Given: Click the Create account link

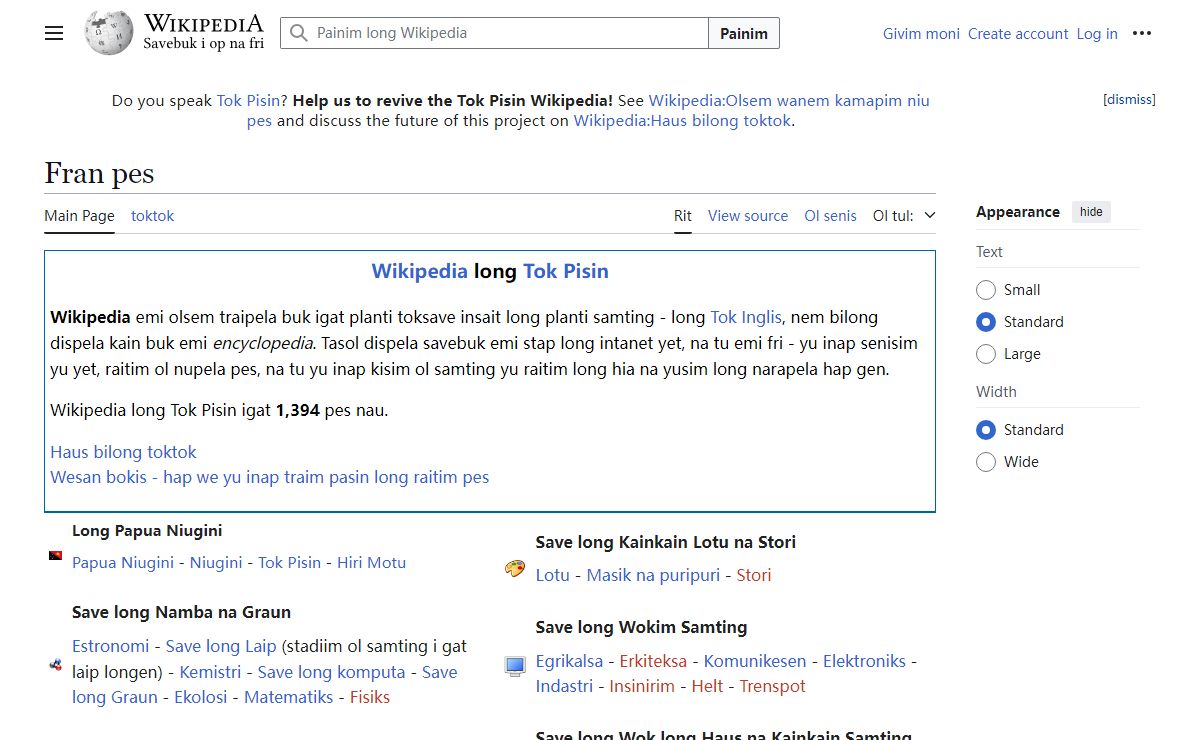Looking at the screenshot, I should pos(1018,33).
